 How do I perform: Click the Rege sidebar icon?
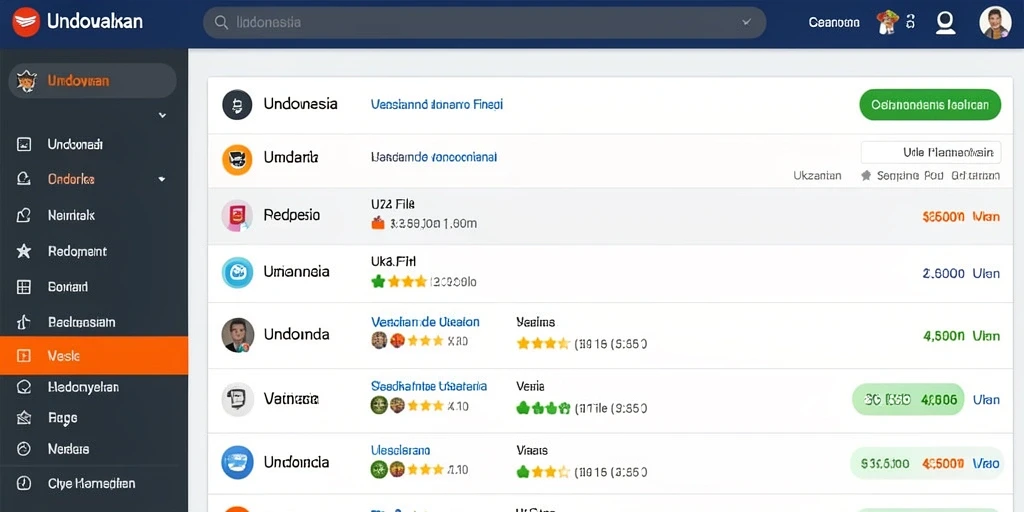coord(24,418)
